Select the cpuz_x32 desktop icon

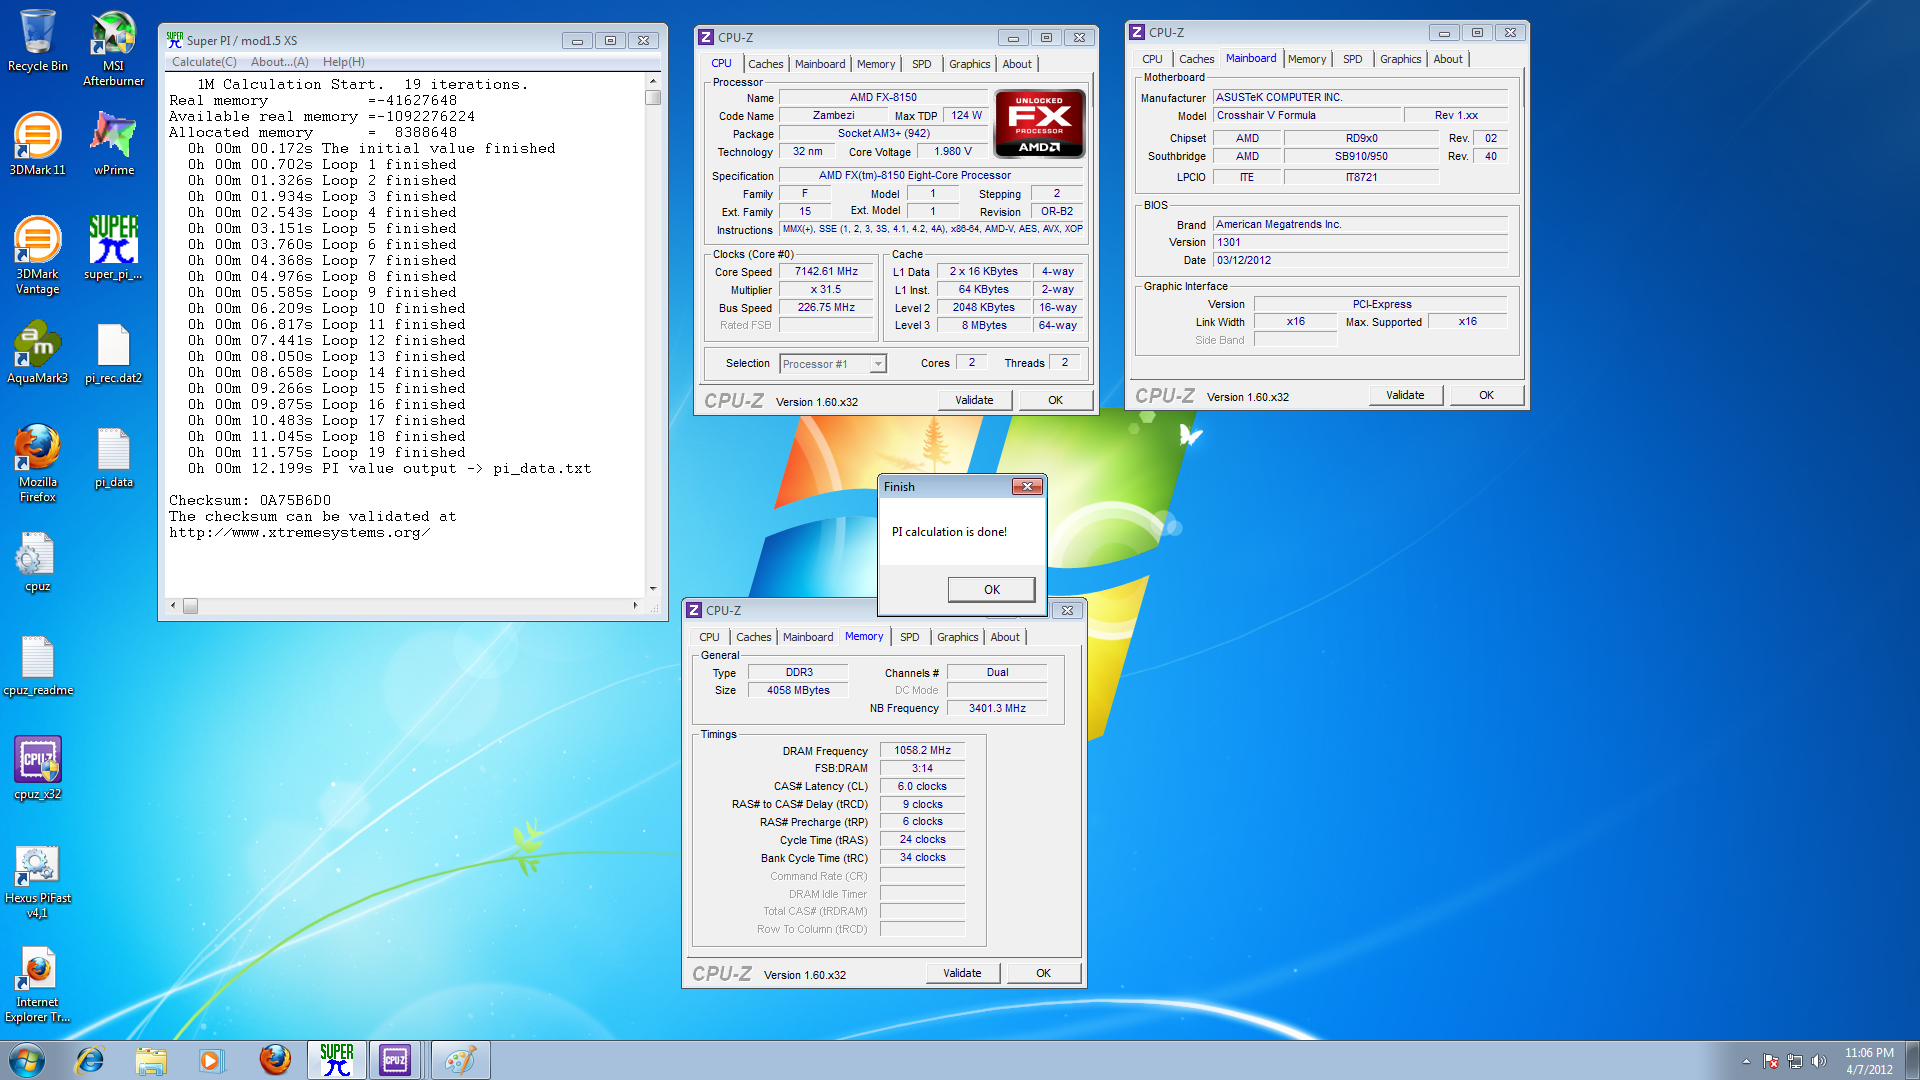tap(38, 768)
